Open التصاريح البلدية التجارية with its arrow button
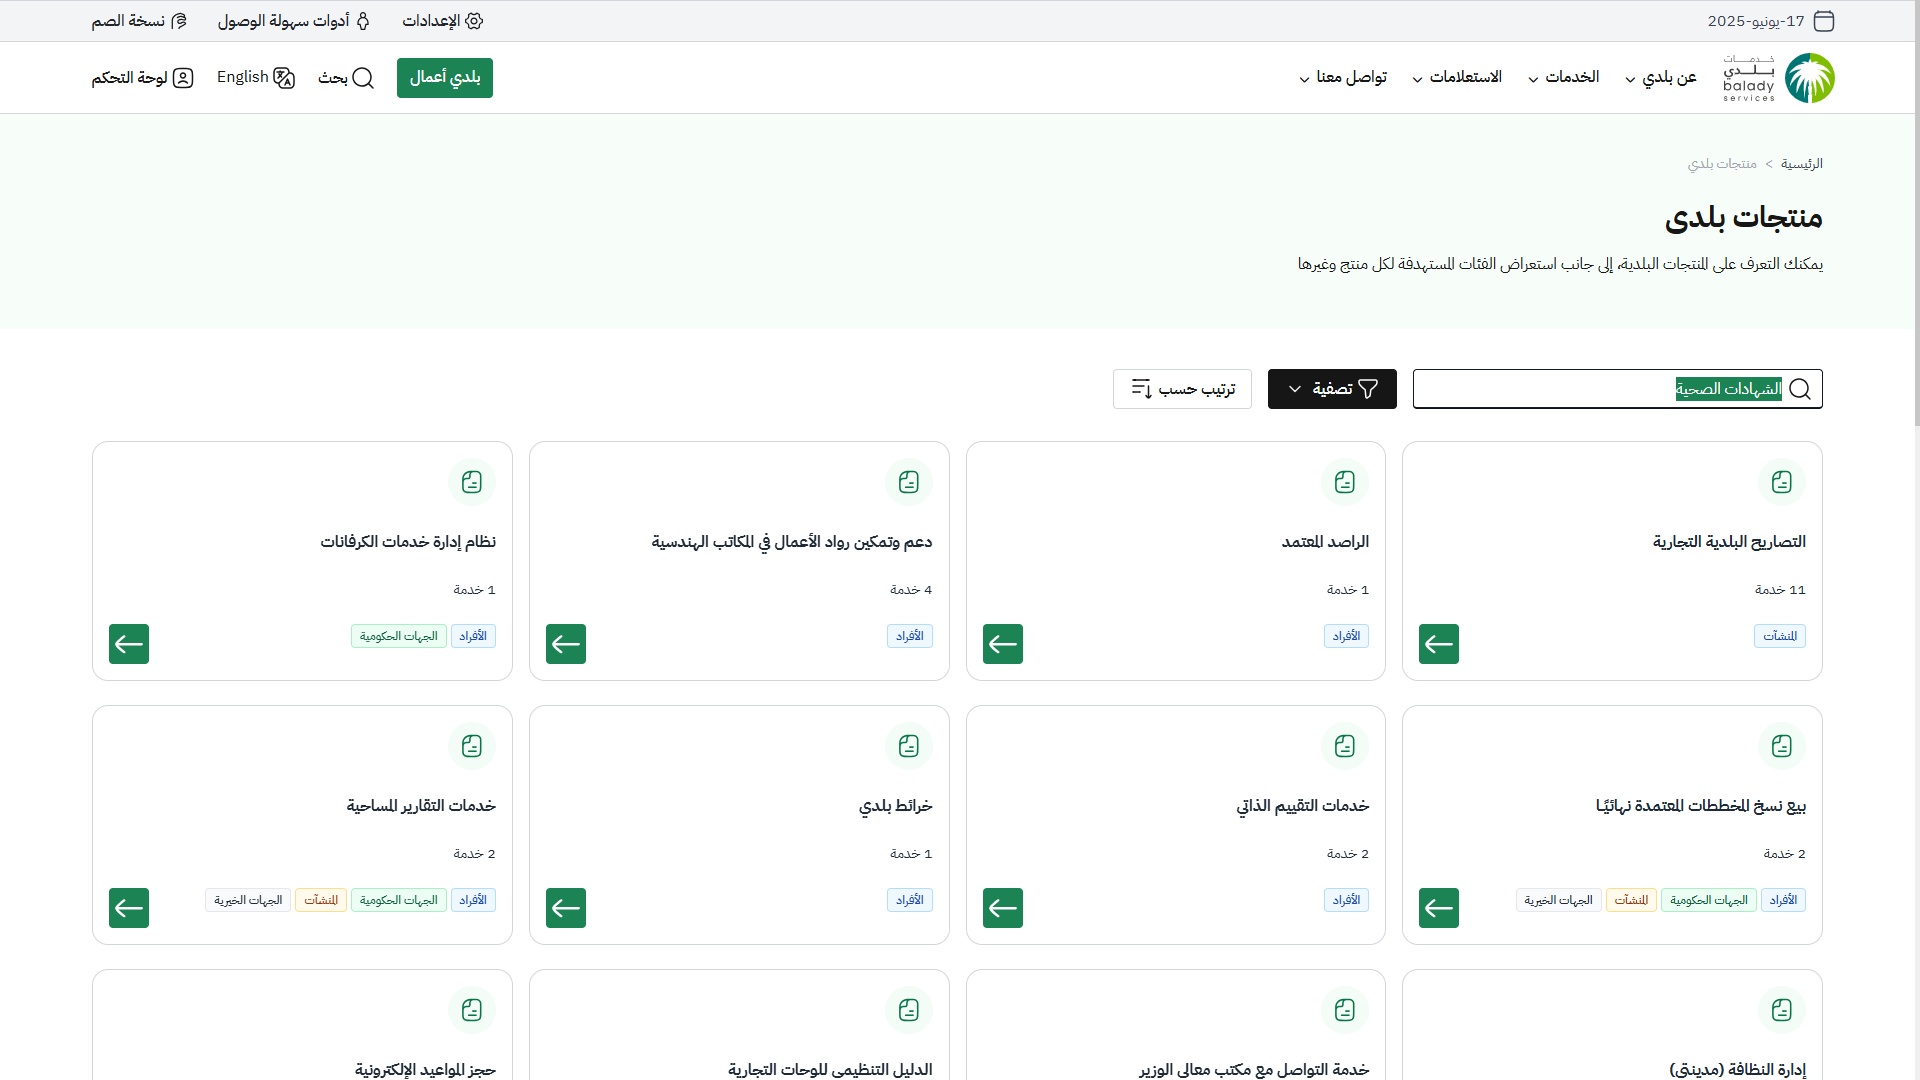This screenshot has width=1920, height=1080. [x=1438, y=644]
